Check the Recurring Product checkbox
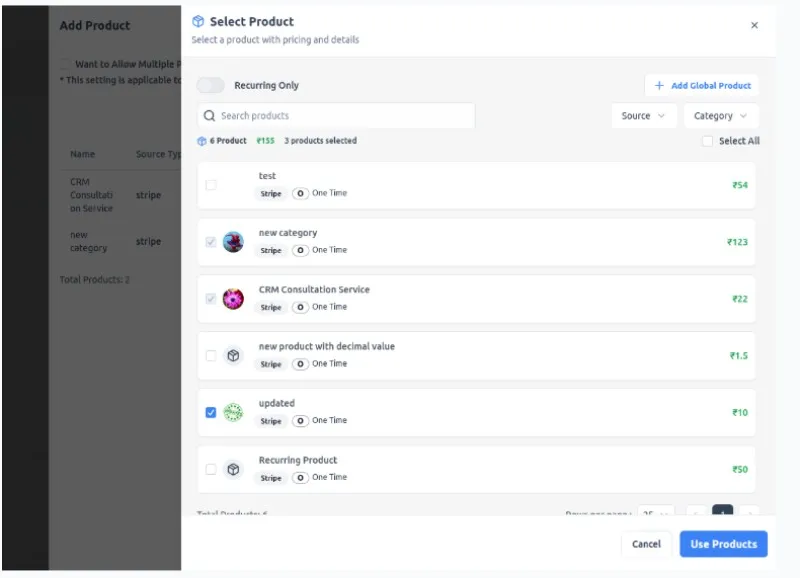Image resolution: width=800 pixels, height=578 pixels. pos(211,469)
